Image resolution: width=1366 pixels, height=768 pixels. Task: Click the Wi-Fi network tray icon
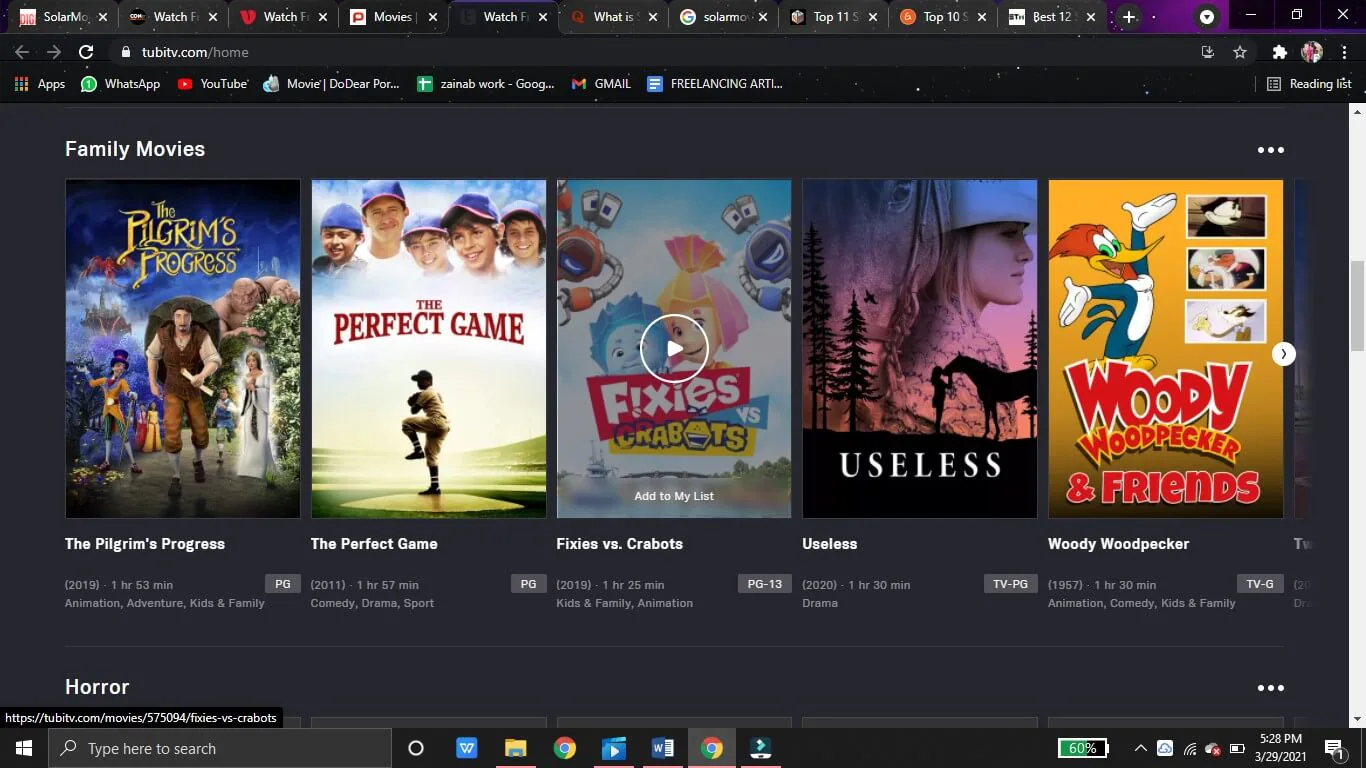[1189, 748]
